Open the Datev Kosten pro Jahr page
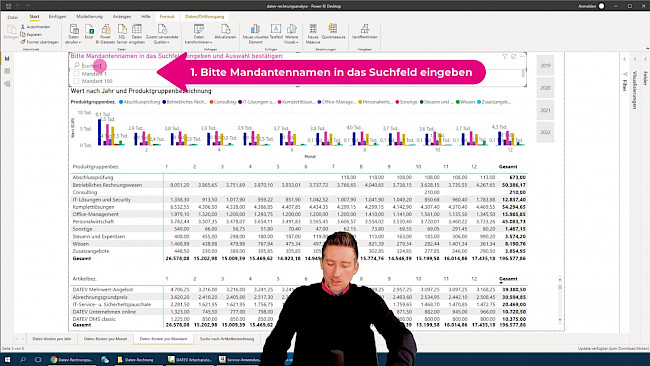 tap(52, 339)
